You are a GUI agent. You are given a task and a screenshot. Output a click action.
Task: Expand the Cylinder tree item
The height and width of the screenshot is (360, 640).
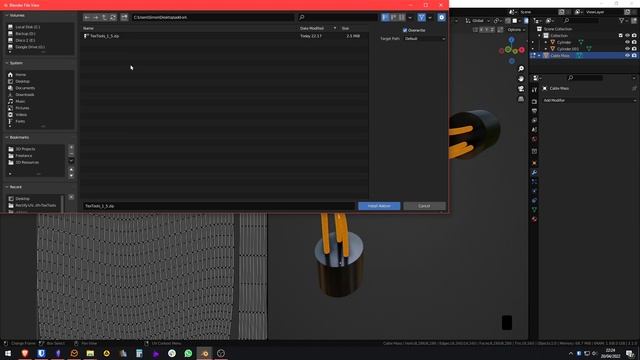point(546,42)
